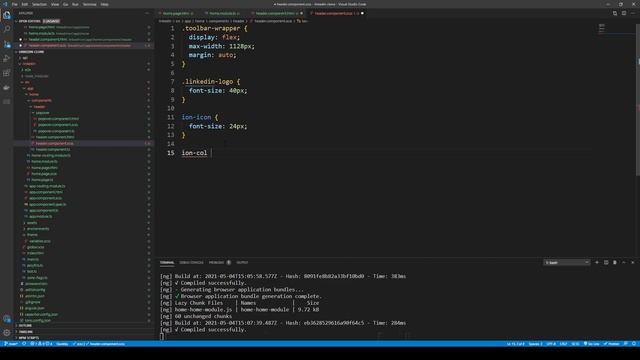Open the Extensions view
This screenshot has width=640, height=360.
(7, 73)
